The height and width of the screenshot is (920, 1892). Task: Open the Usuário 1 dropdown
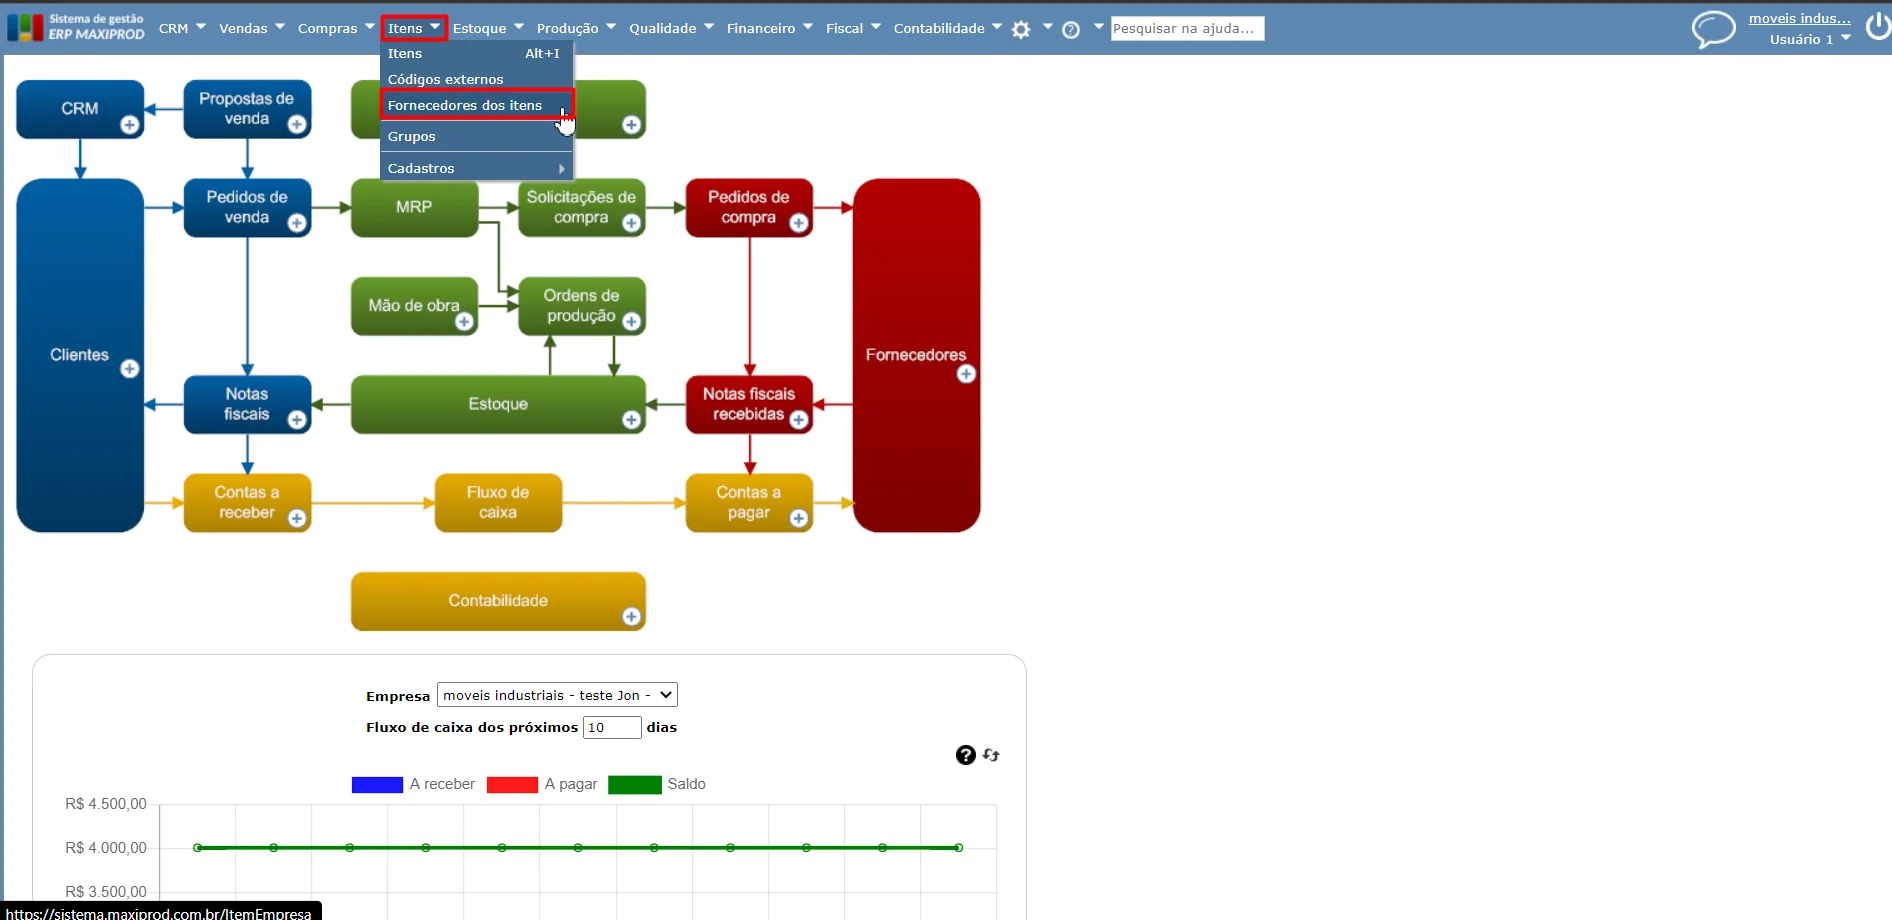(x=1810, y=39)
